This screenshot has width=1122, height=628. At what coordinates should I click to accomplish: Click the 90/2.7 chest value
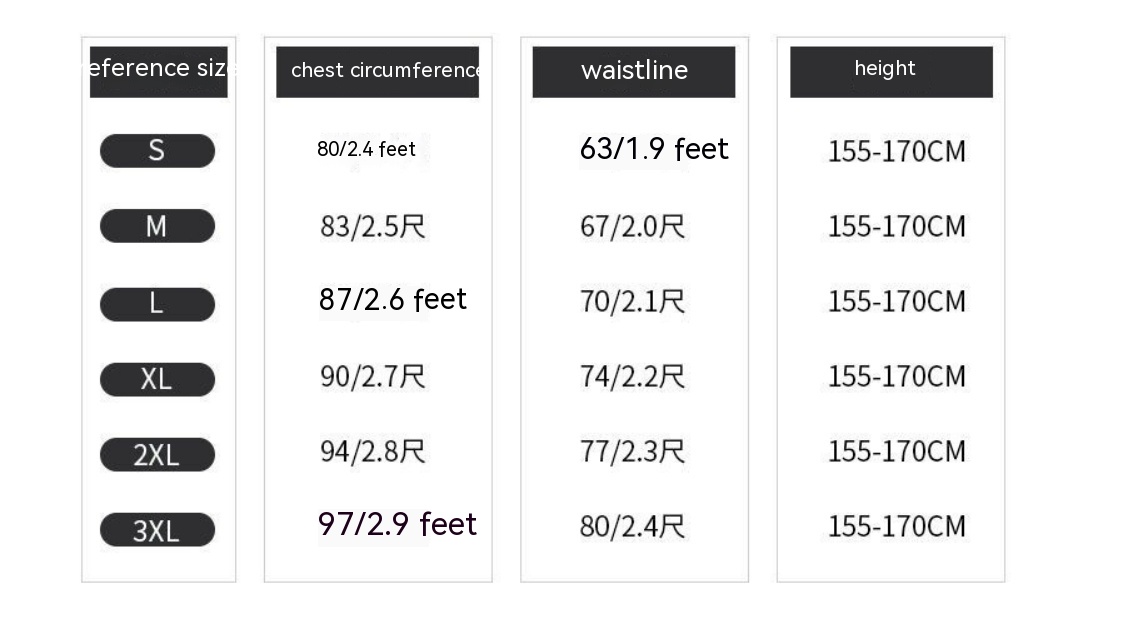373,376
